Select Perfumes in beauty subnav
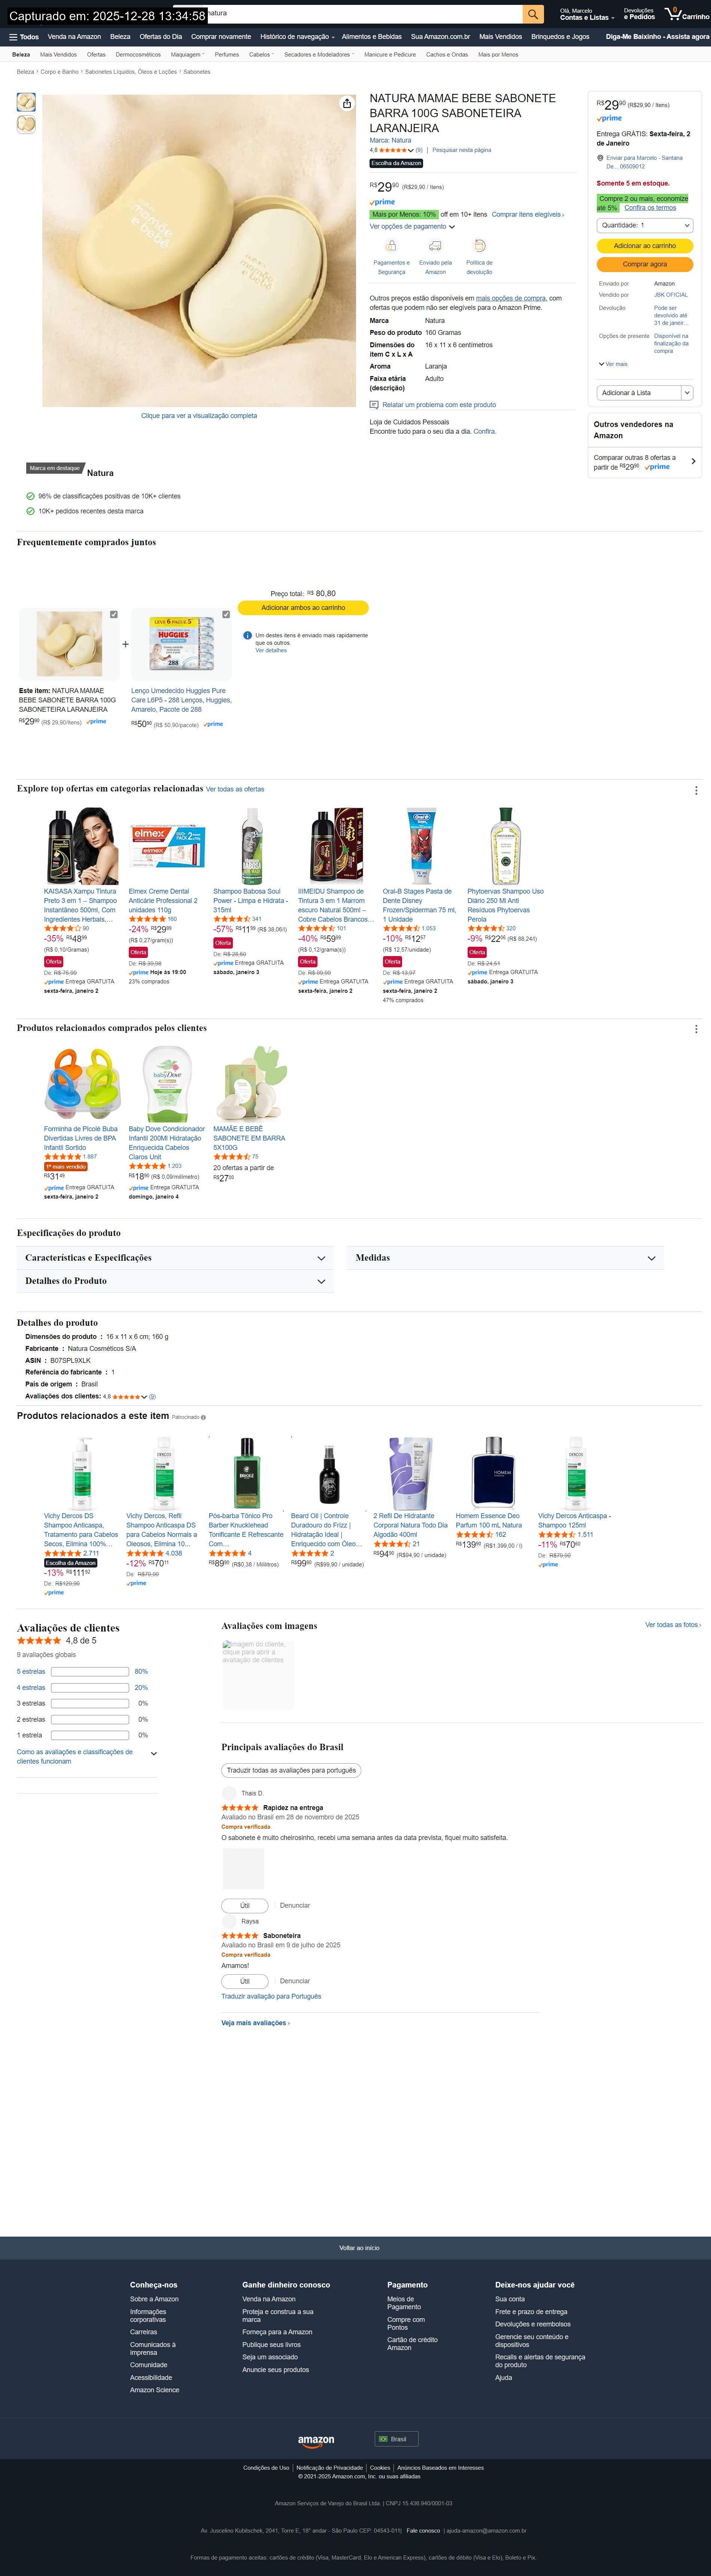711x2576 pixels. coord(226,55)
